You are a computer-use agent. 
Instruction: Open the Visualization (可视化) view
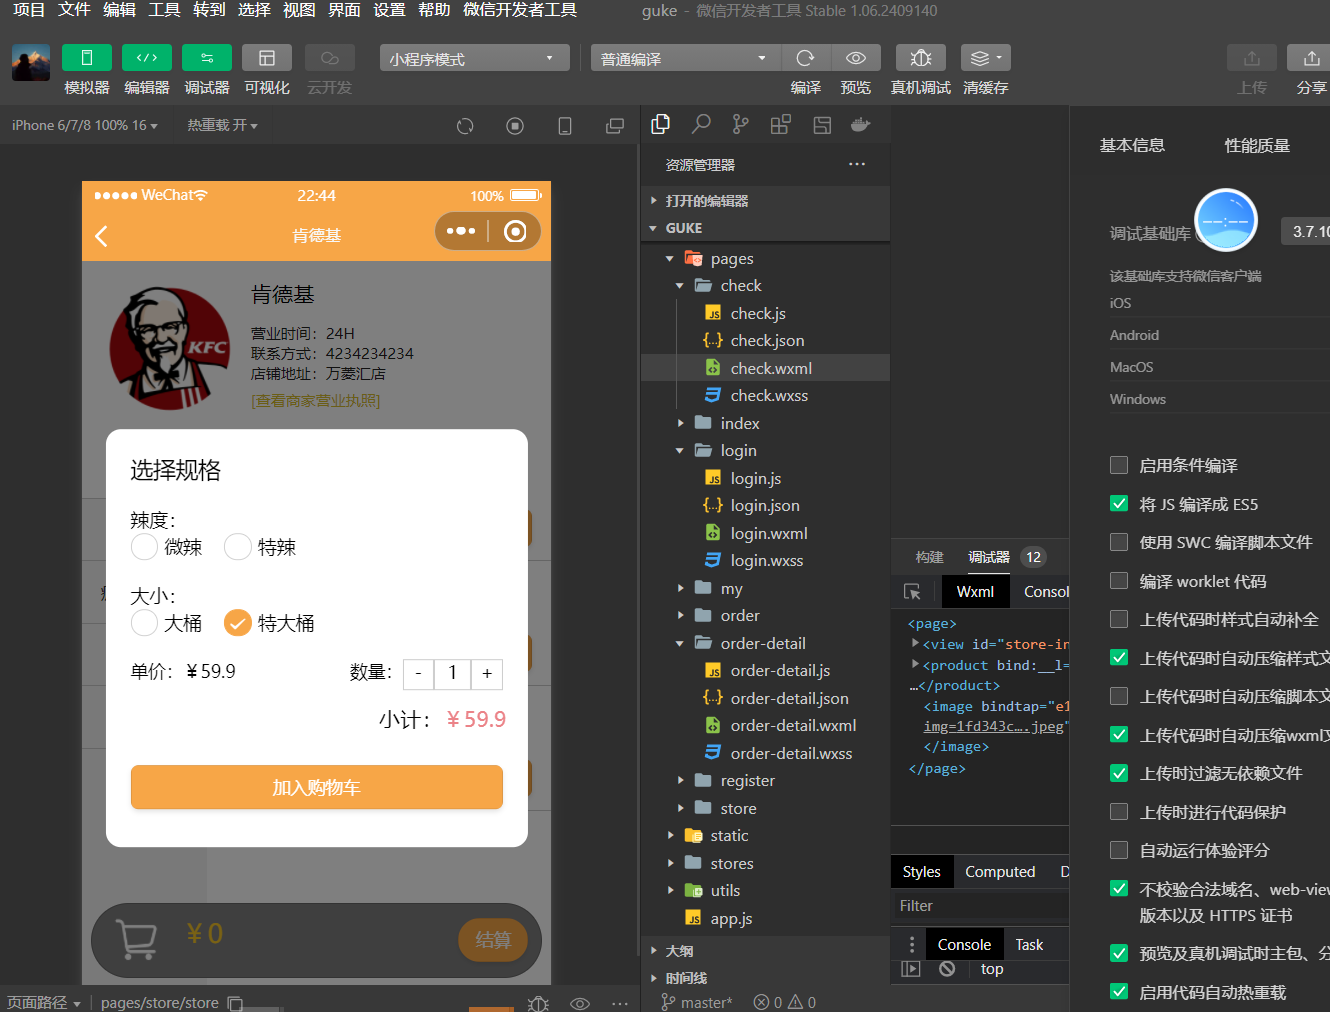(267, 58)
